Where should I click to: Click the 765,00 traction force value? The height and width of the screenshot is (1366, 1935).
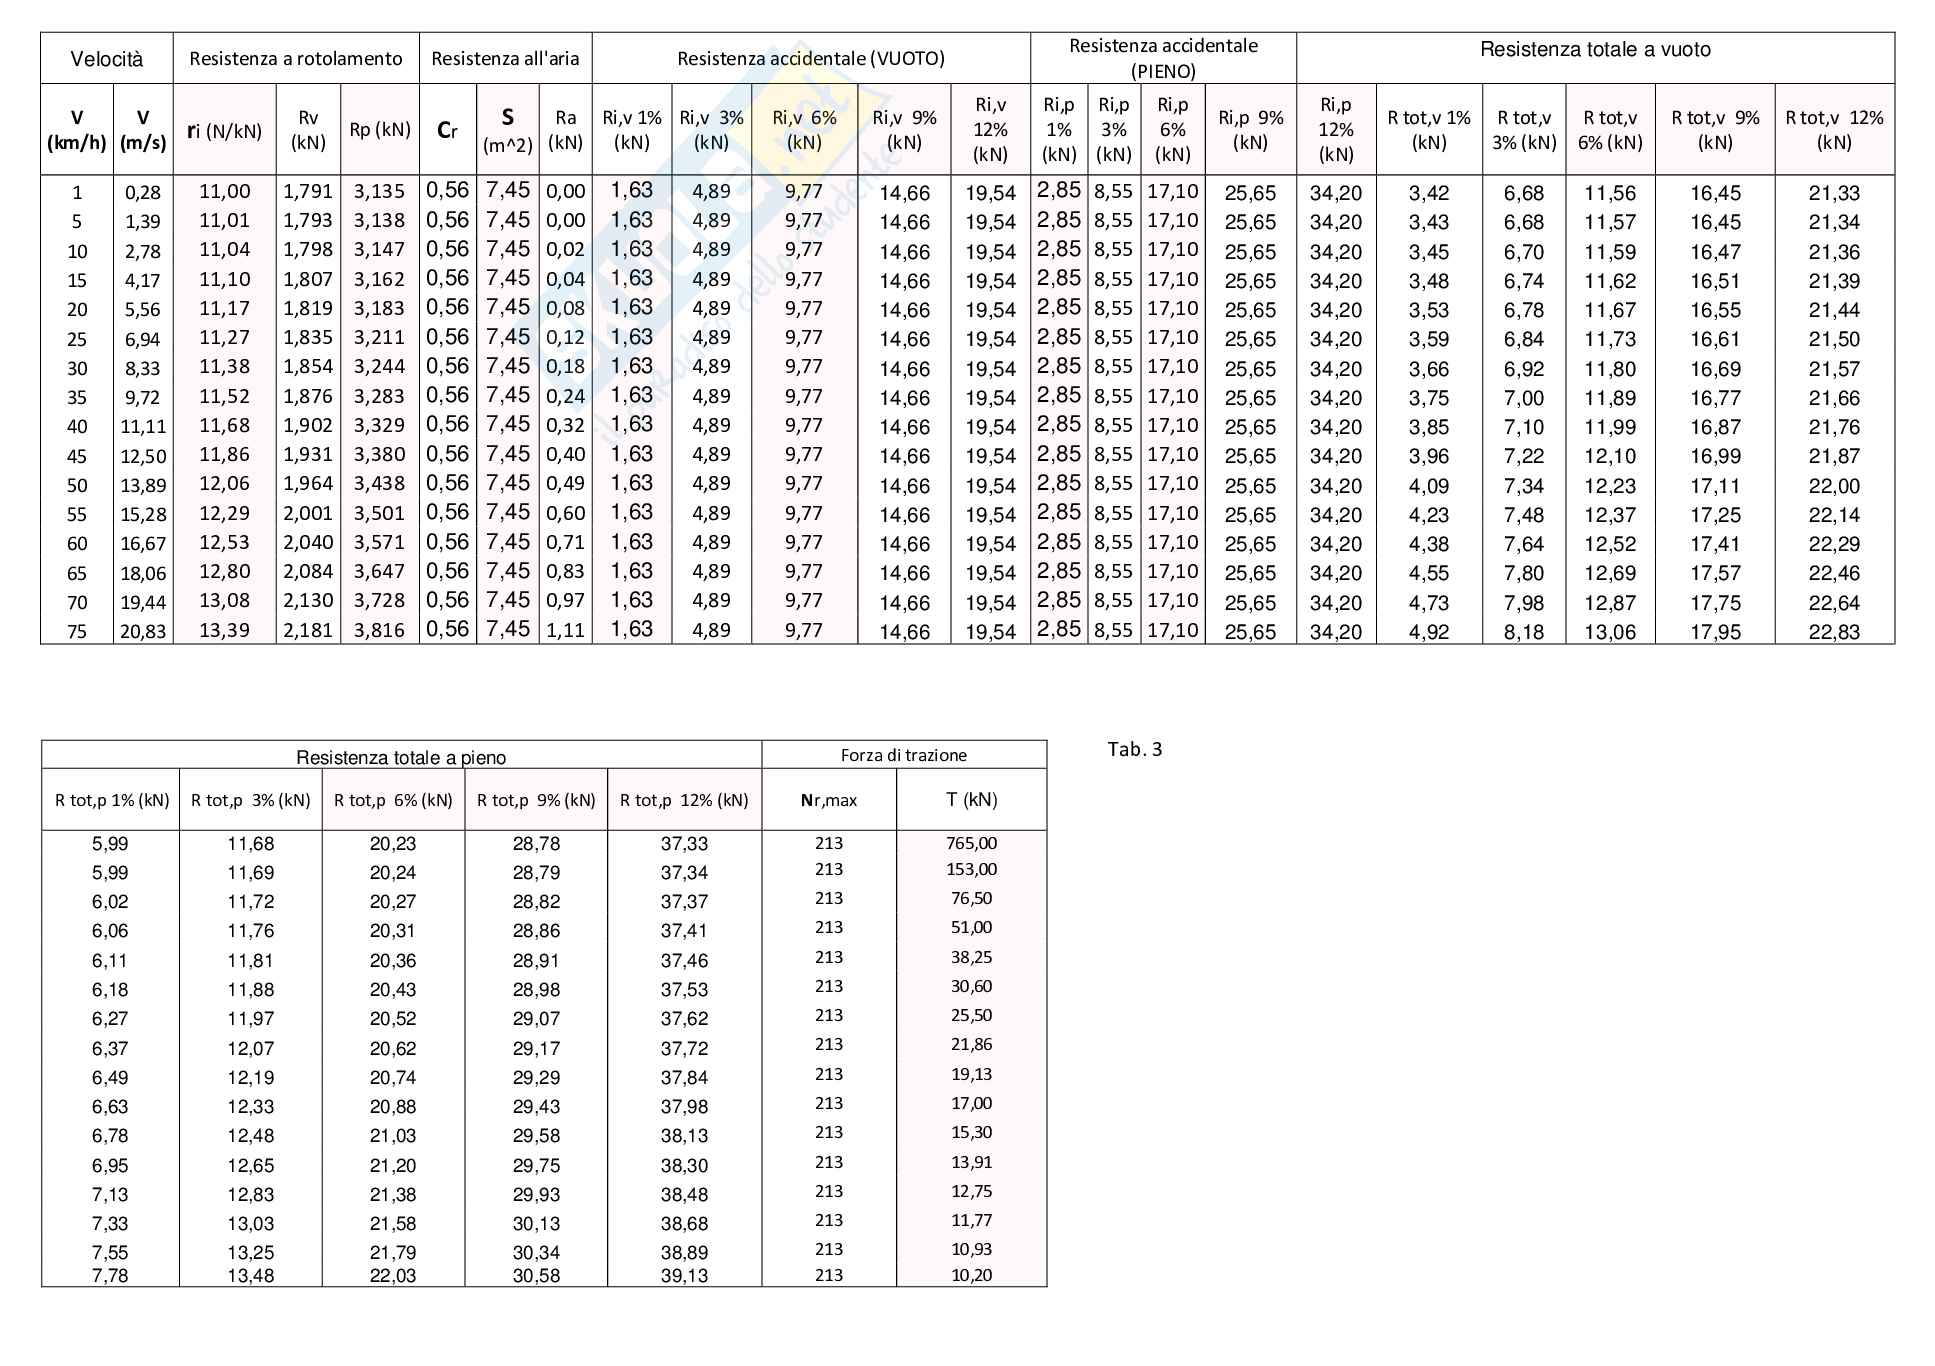coord(971,843)
